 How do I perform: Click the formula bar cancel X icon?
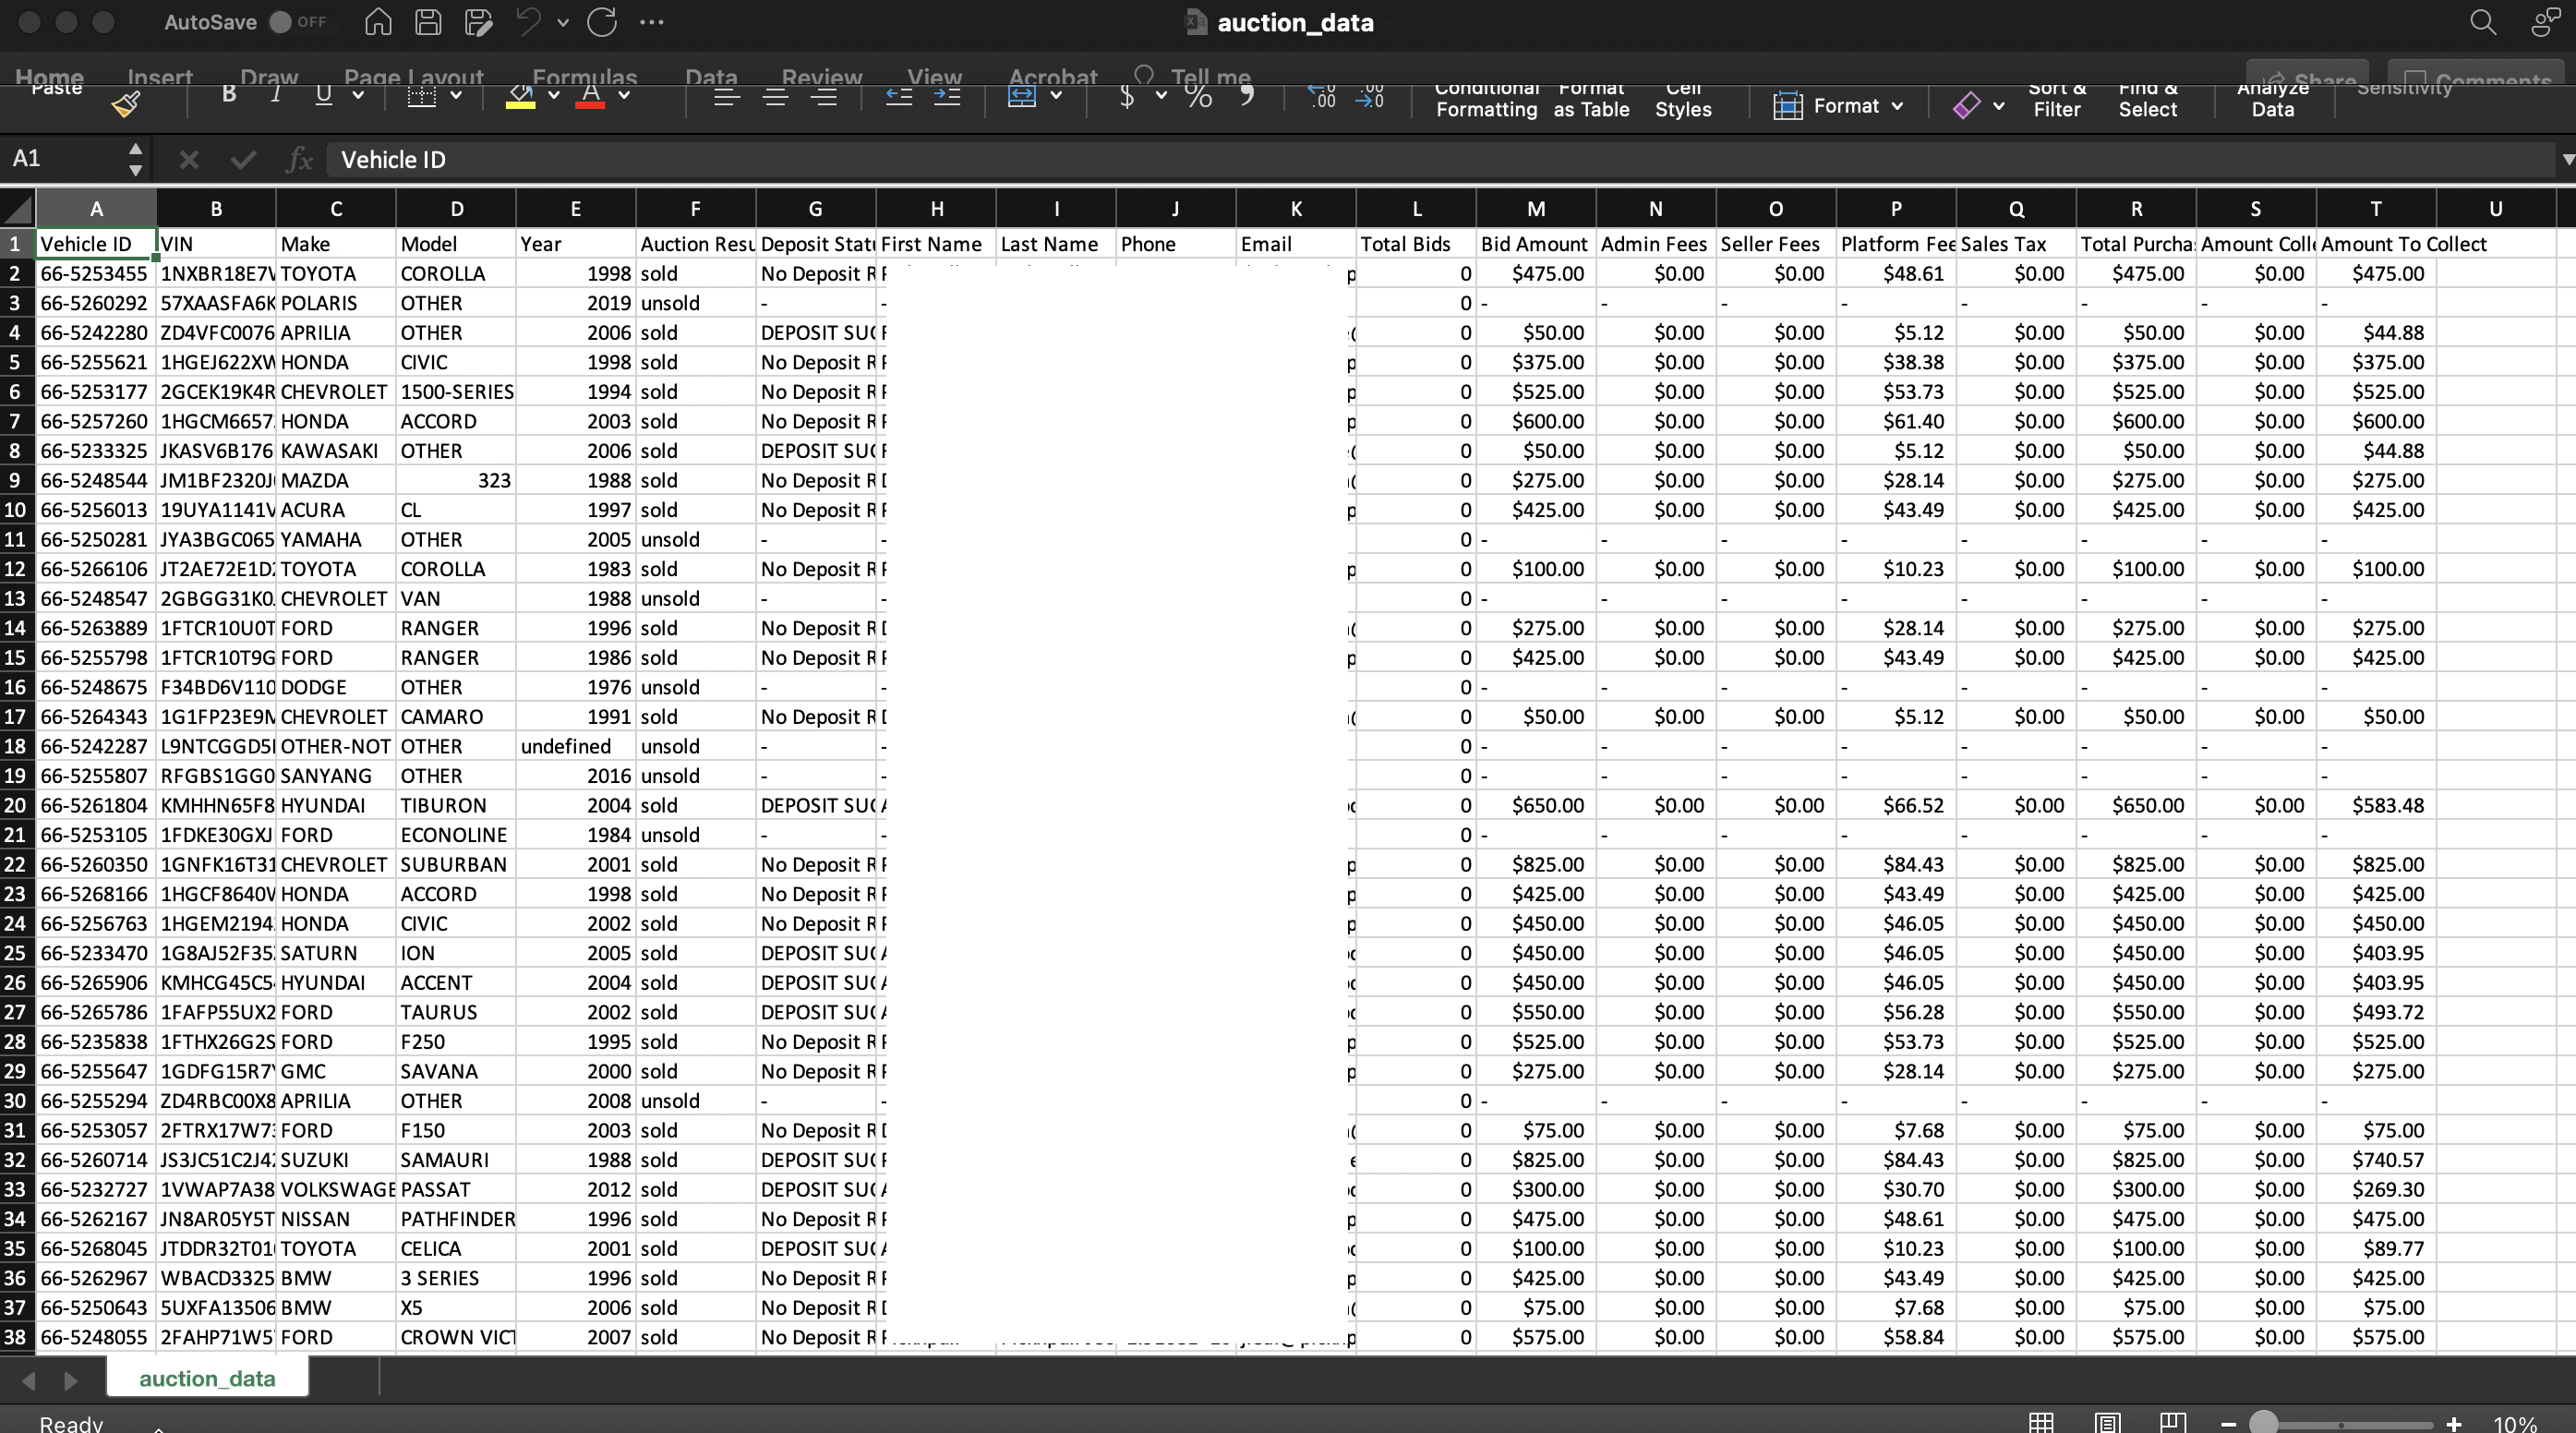(x=189, y=159)
